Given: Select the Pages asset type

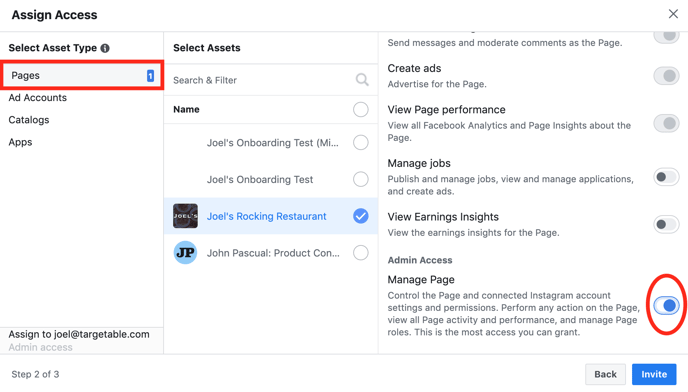Looking at the screenshot, I should pos(82,76).
